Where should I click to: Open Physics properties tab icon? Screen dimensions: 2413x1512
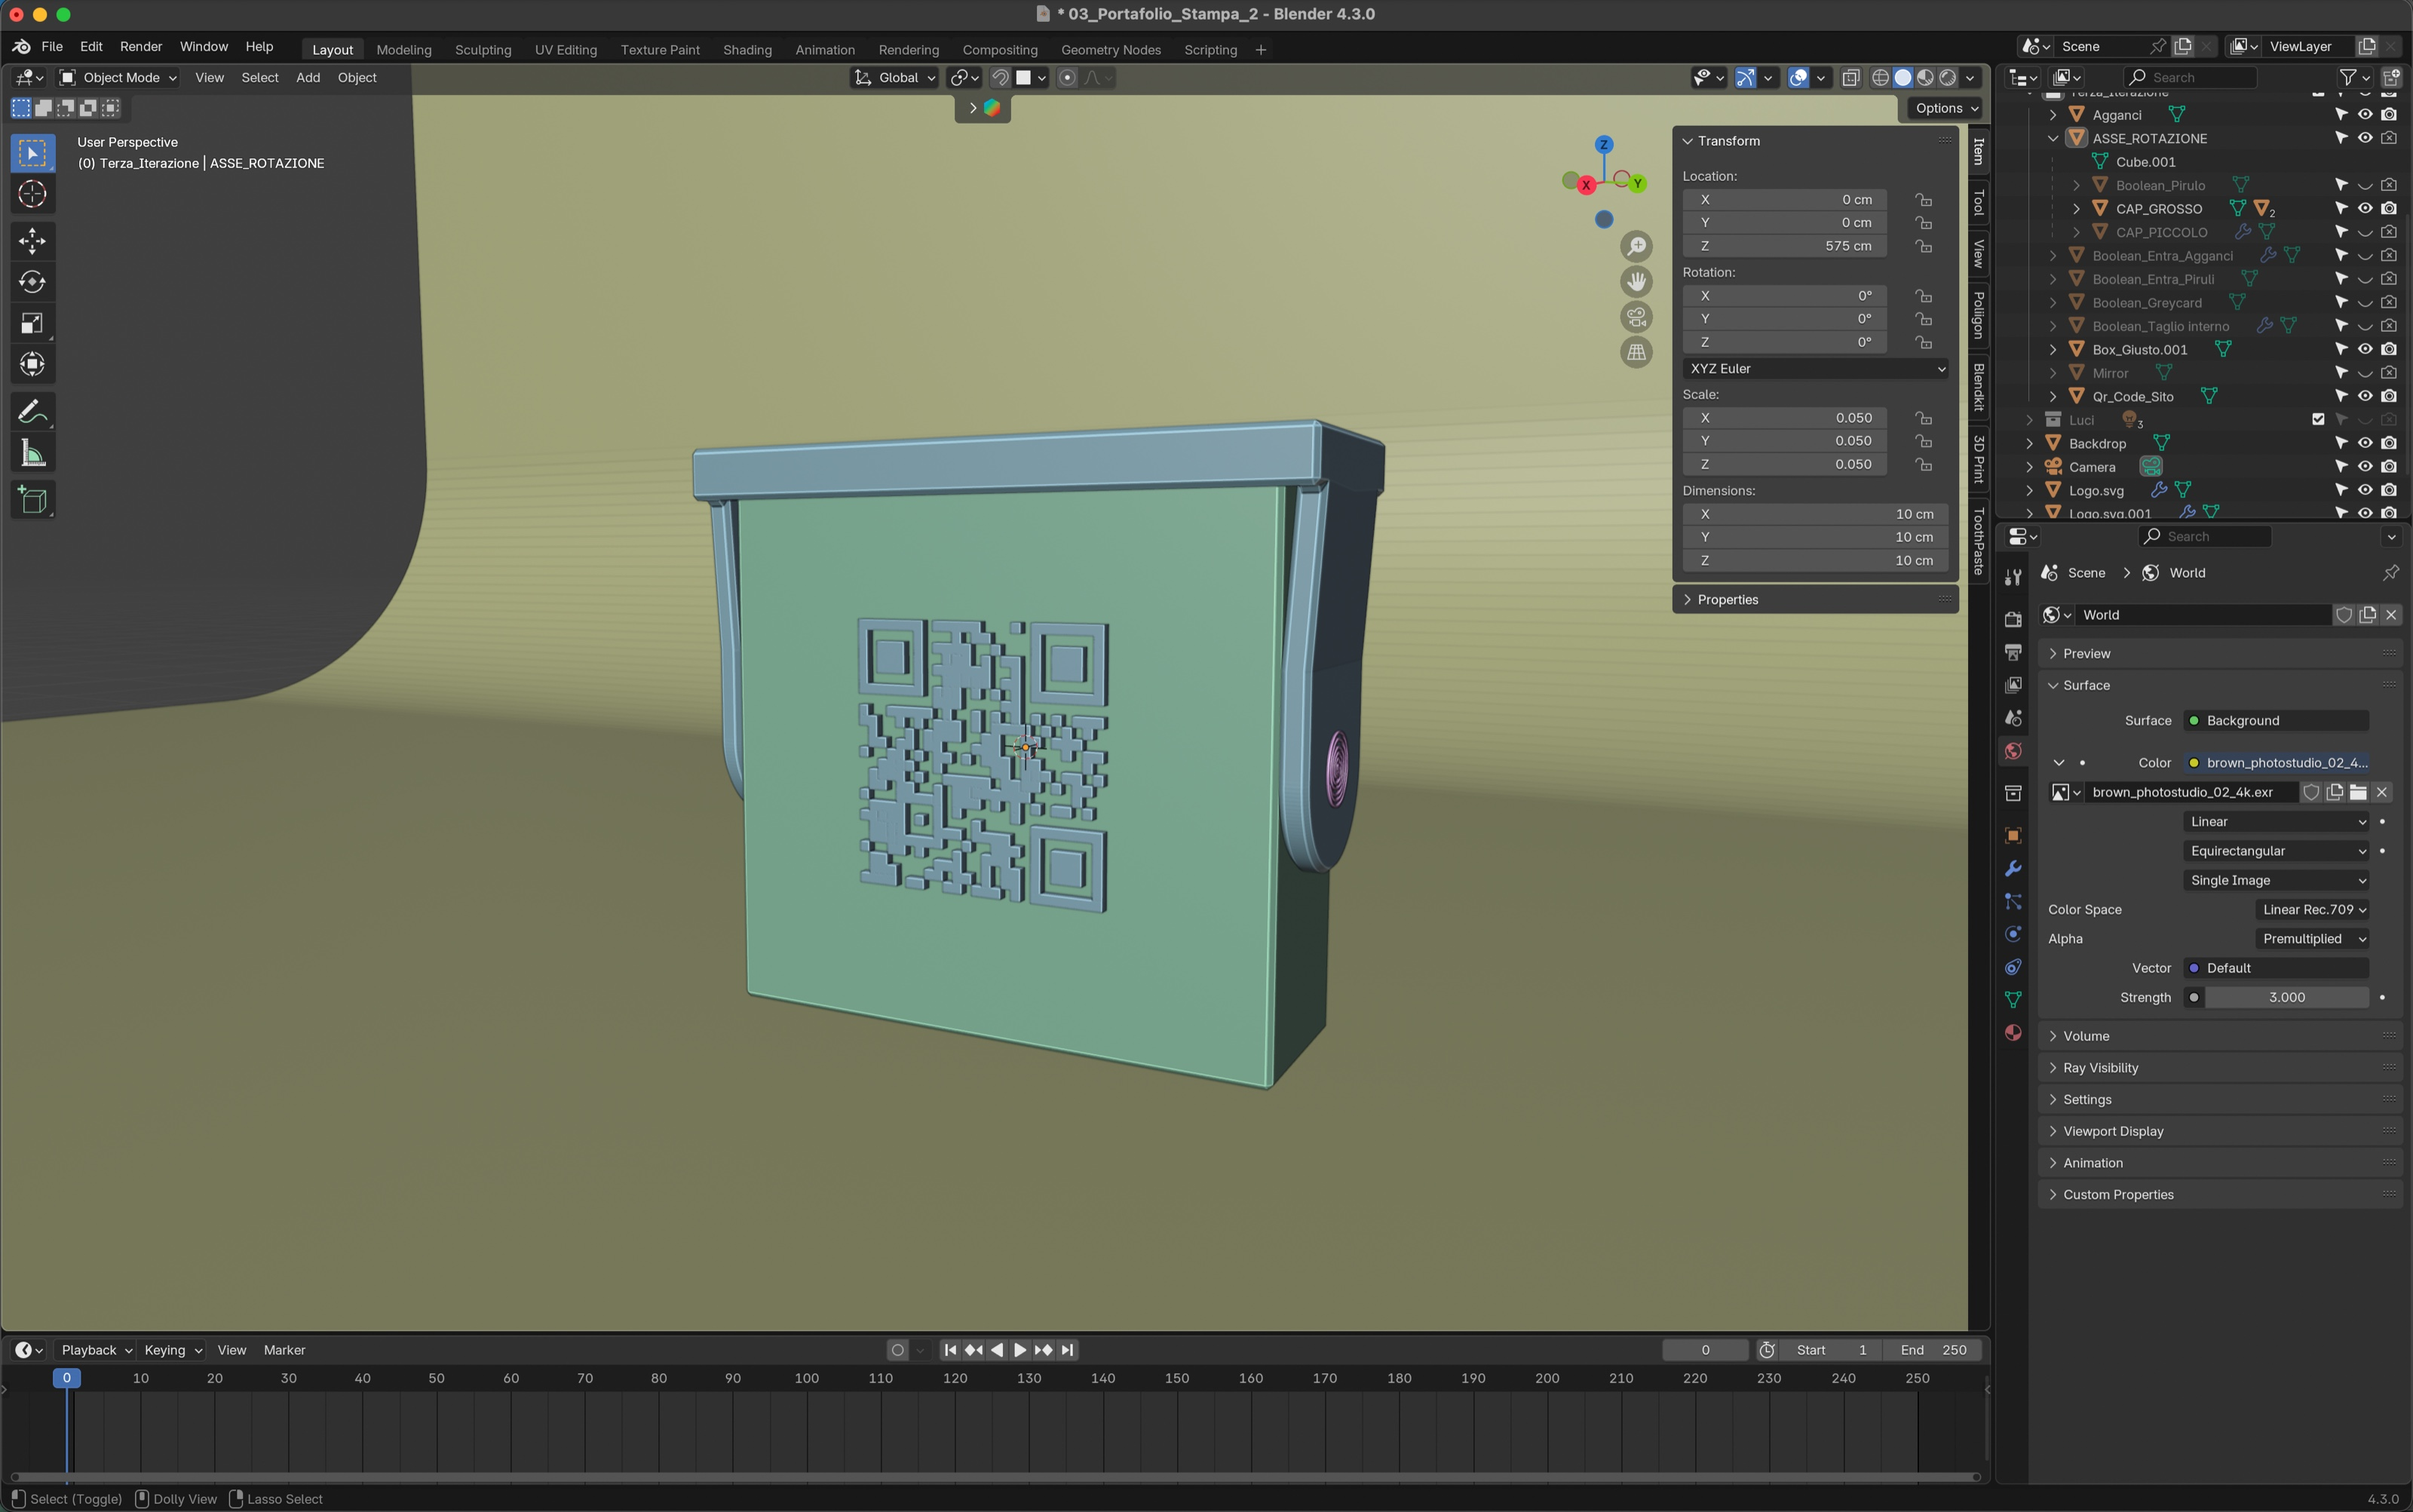(2013, 934)
